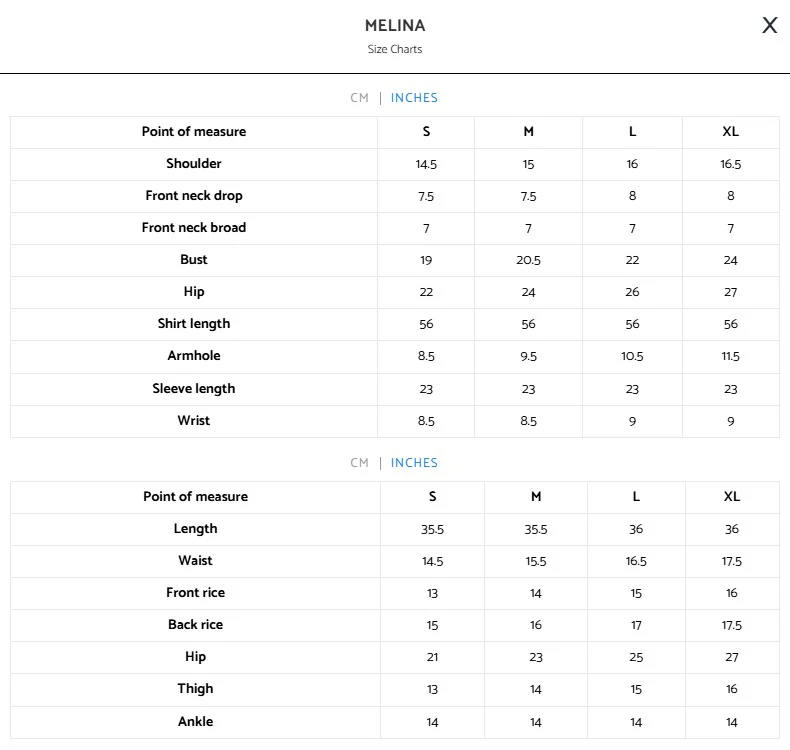
Task: Click the MELINA title heading
Action: 395,26
